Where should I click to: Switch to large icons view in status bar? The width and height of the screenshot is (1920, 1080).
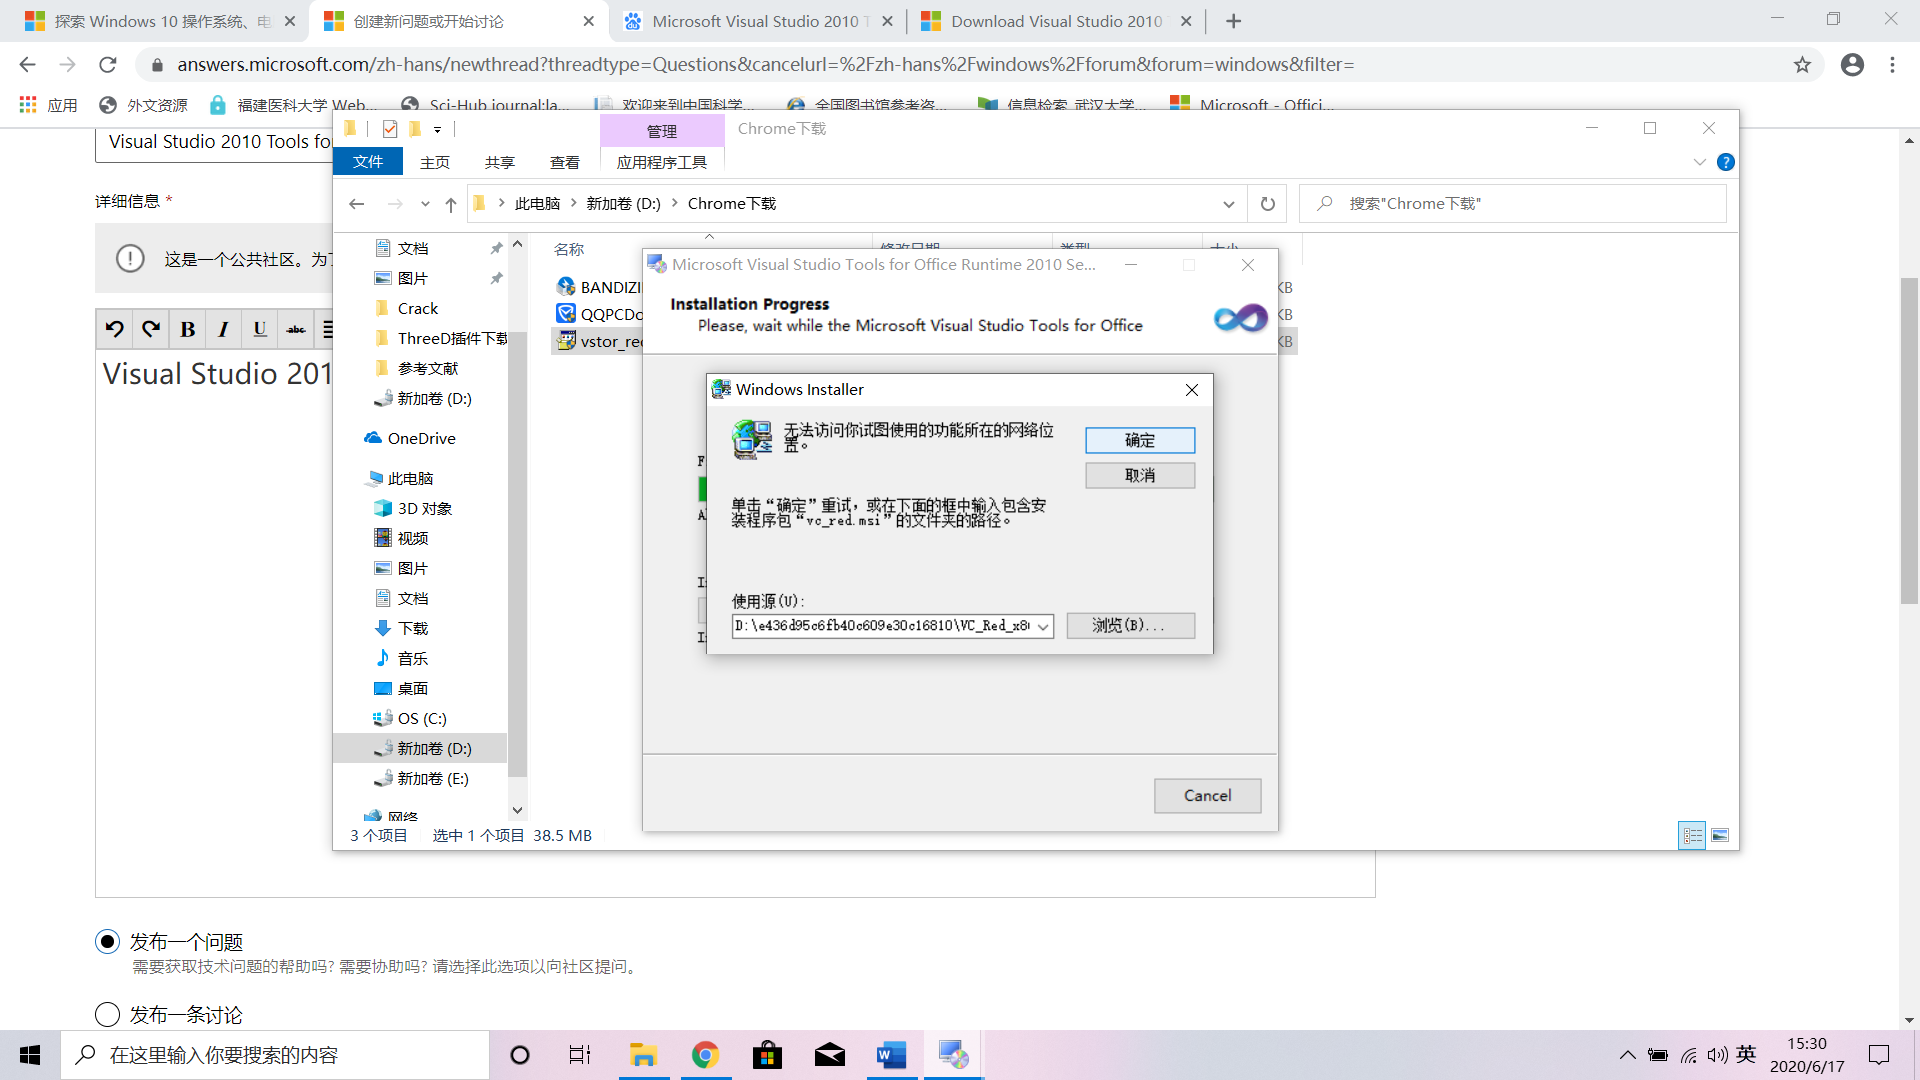click(1720, 836)
